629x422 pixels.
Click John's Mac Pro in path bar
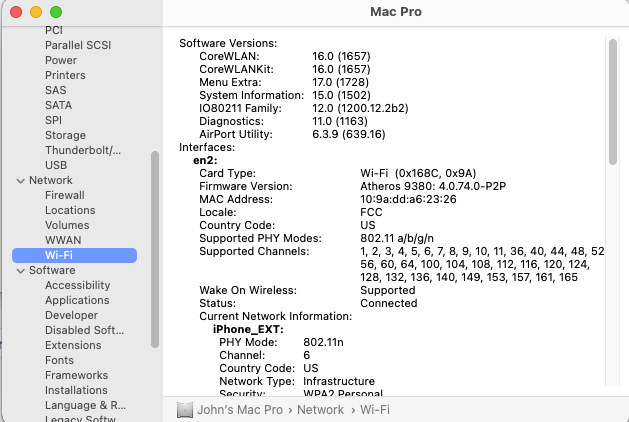click(238, 410)
